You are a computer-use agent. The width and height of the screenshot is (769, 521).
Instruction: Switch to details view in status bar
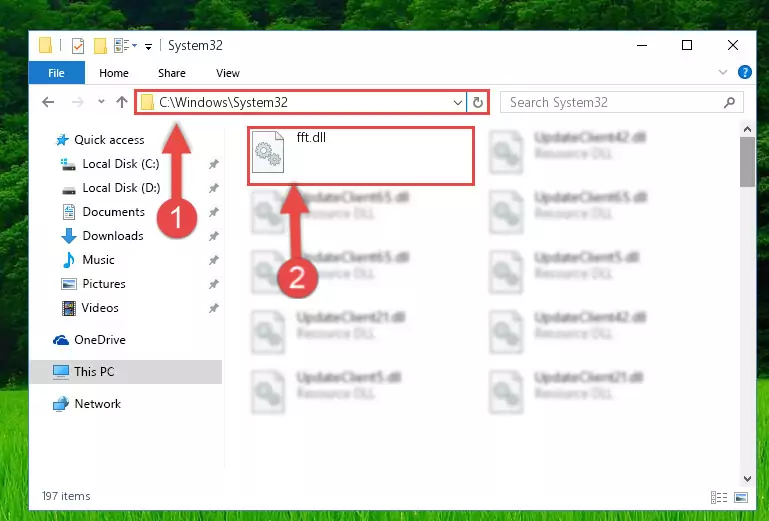[x=719, y=497]
